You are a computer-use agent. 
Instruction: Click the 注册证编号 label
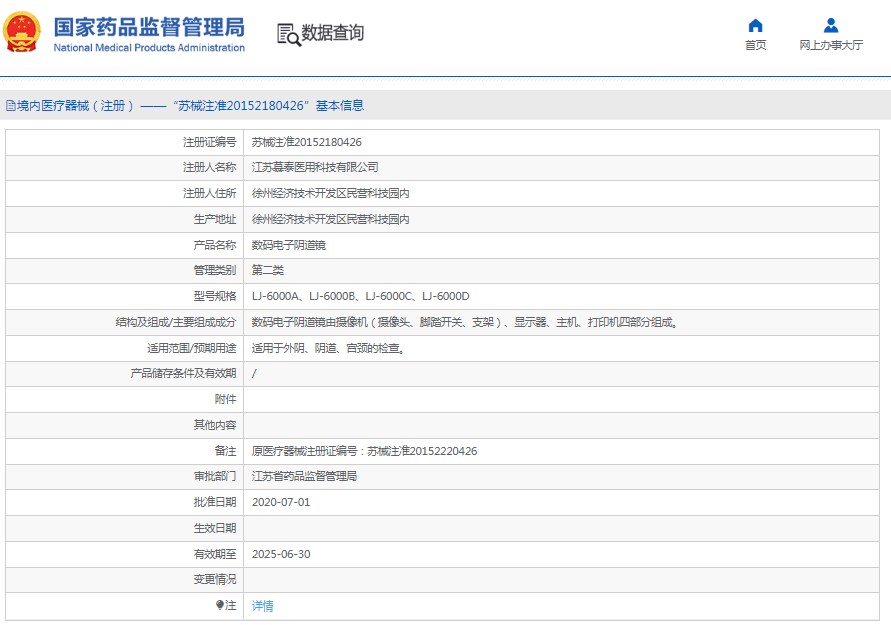[209, 142]
